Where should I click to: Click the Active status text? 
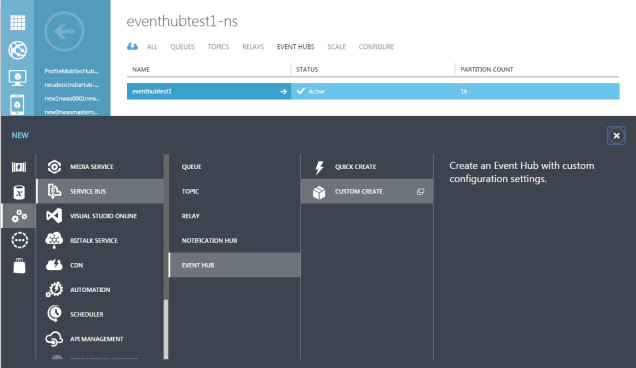click(x=316, y=92)
